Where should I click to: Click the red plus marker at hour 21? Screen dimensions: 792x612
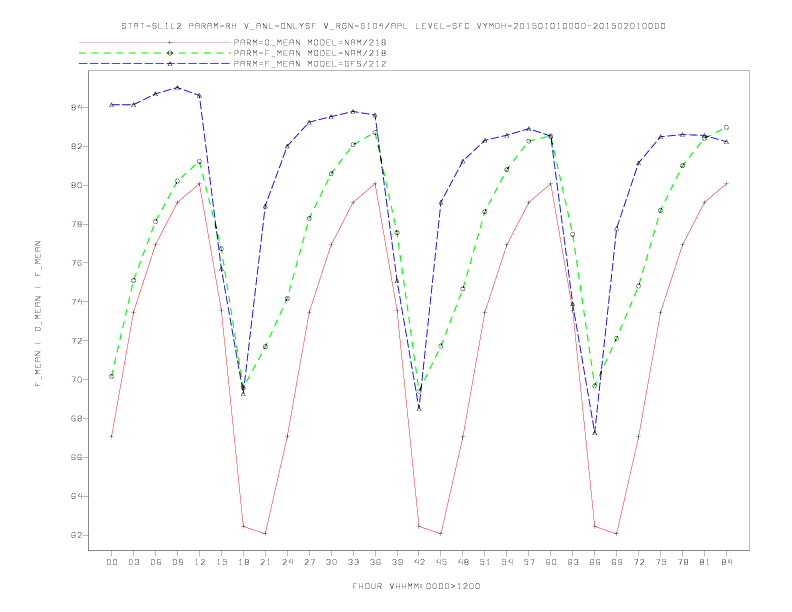(265, 533)
